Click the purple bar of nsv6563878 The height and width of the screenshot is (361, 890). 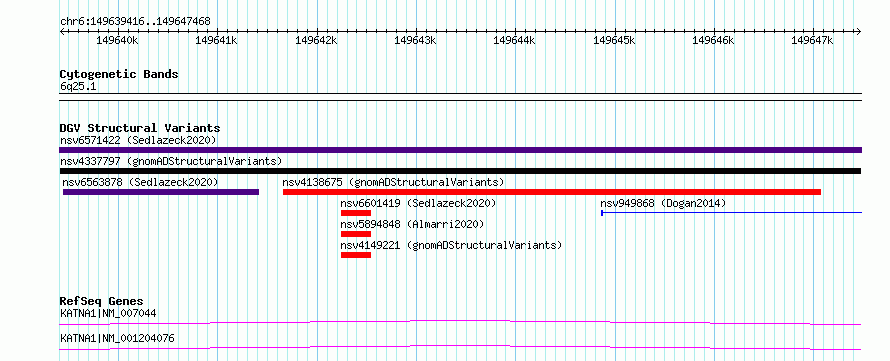[161, 192]
